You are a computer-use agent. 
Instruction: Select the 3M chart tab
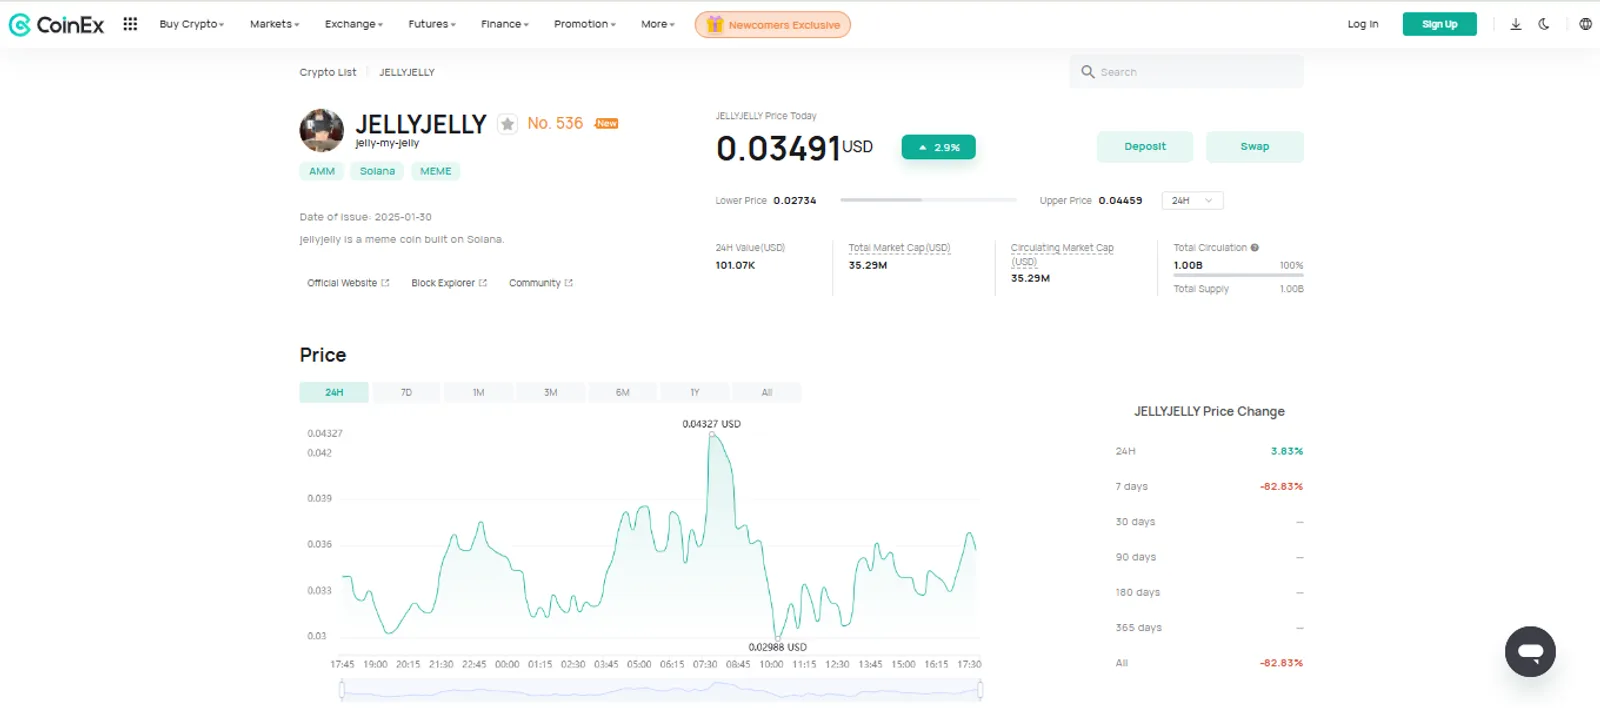point(550,392)
